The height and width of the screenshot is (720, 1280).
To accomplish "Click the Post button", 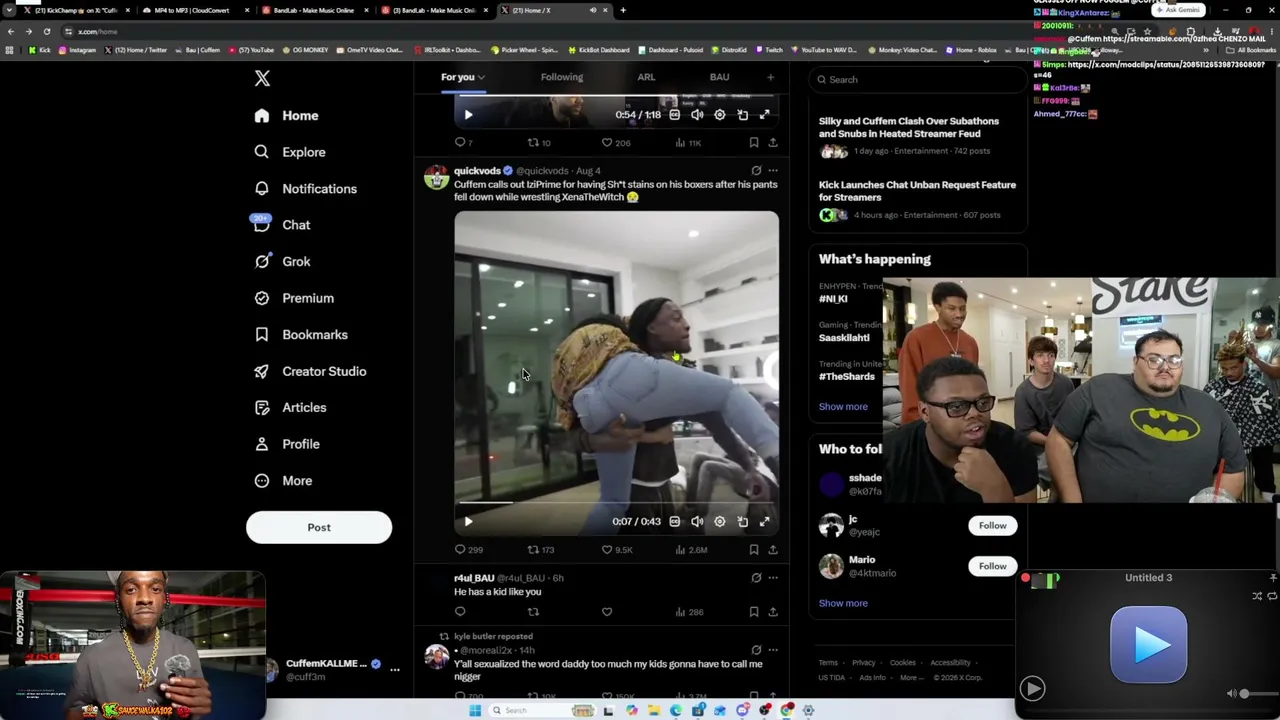I will (319, 527).
